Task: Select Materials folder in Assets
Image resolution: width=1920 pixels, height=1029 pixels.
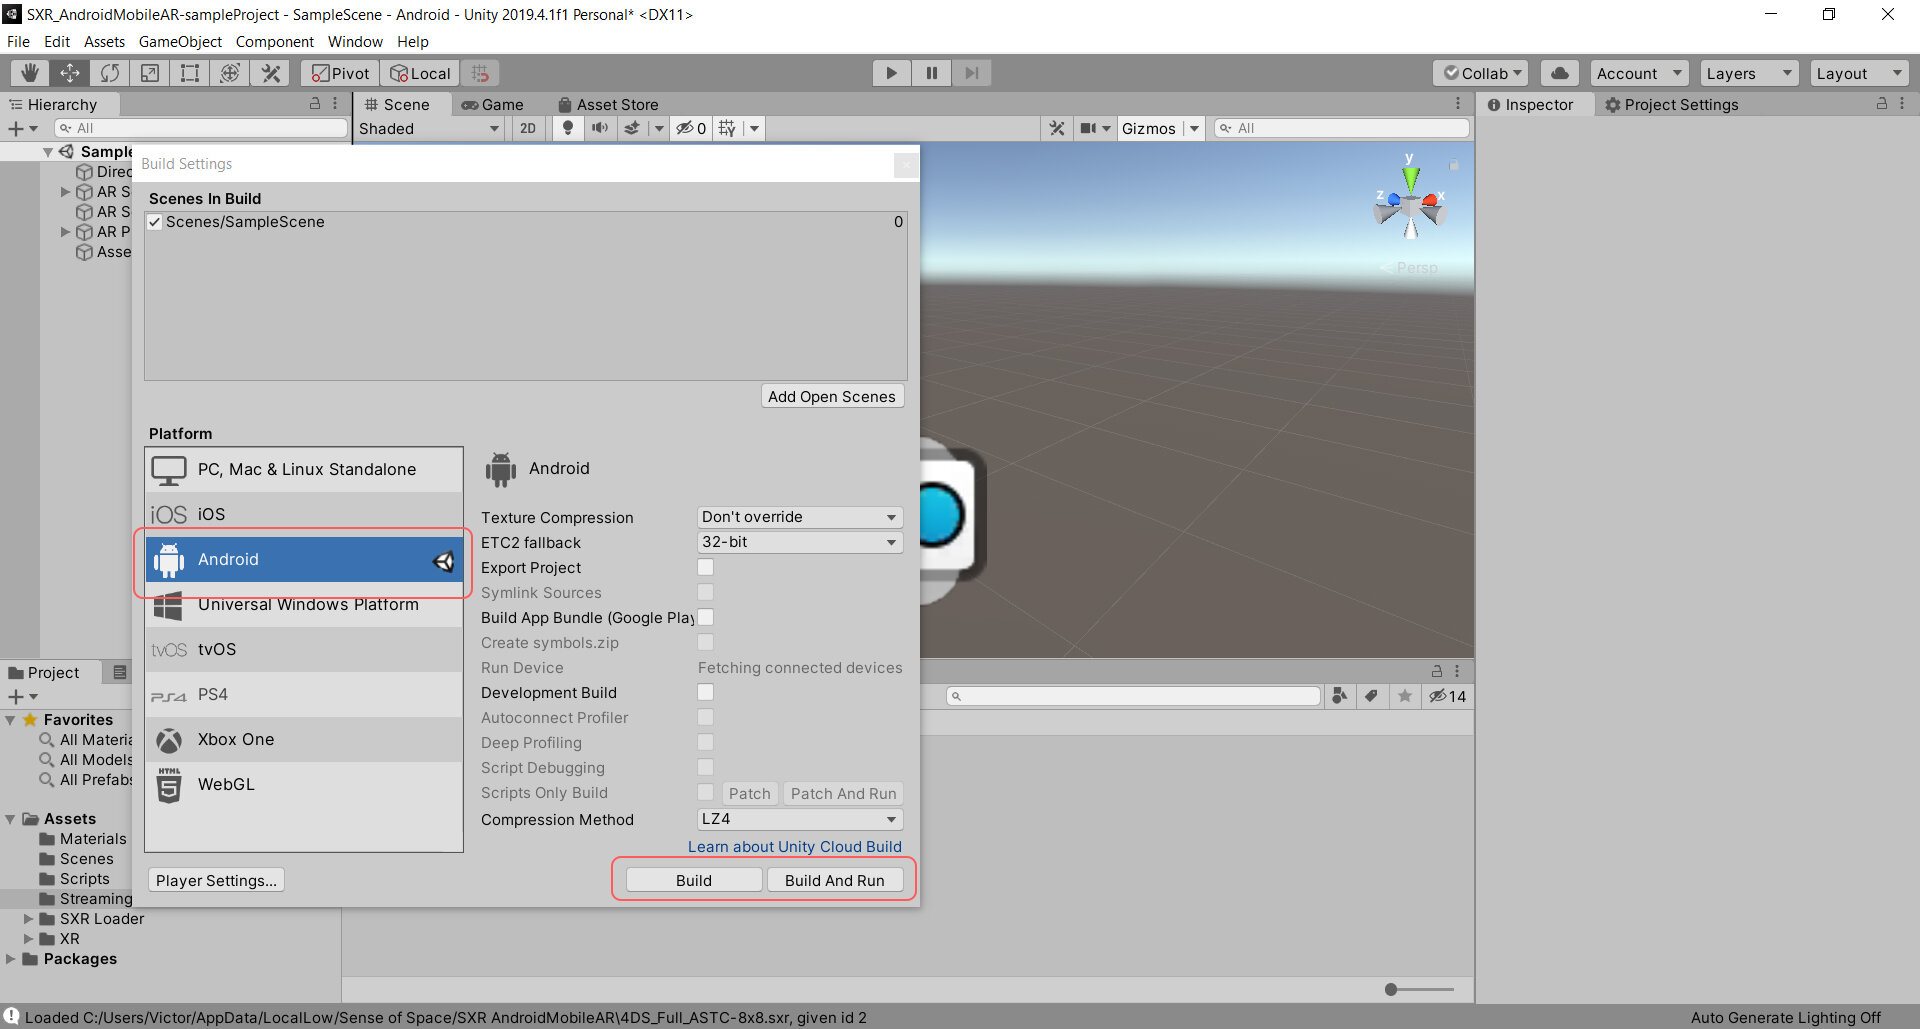Action: tap(83, 838)
